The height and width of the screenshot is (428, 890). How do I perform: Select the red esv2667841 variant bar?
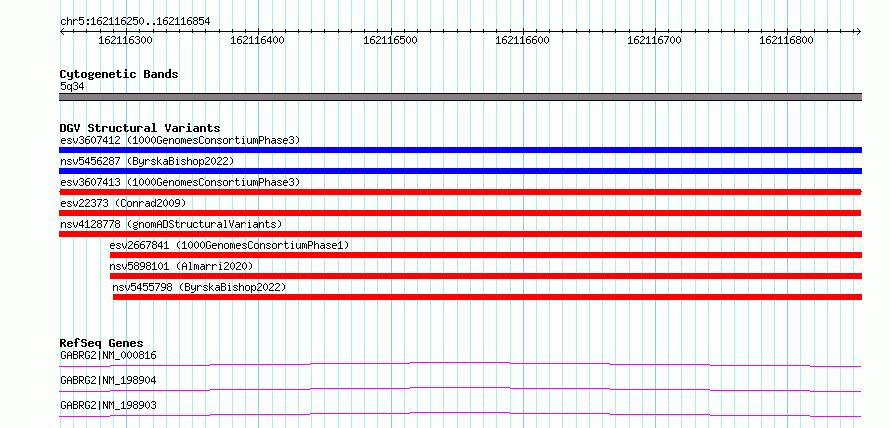pyautogui.click(x=486, y=255)
